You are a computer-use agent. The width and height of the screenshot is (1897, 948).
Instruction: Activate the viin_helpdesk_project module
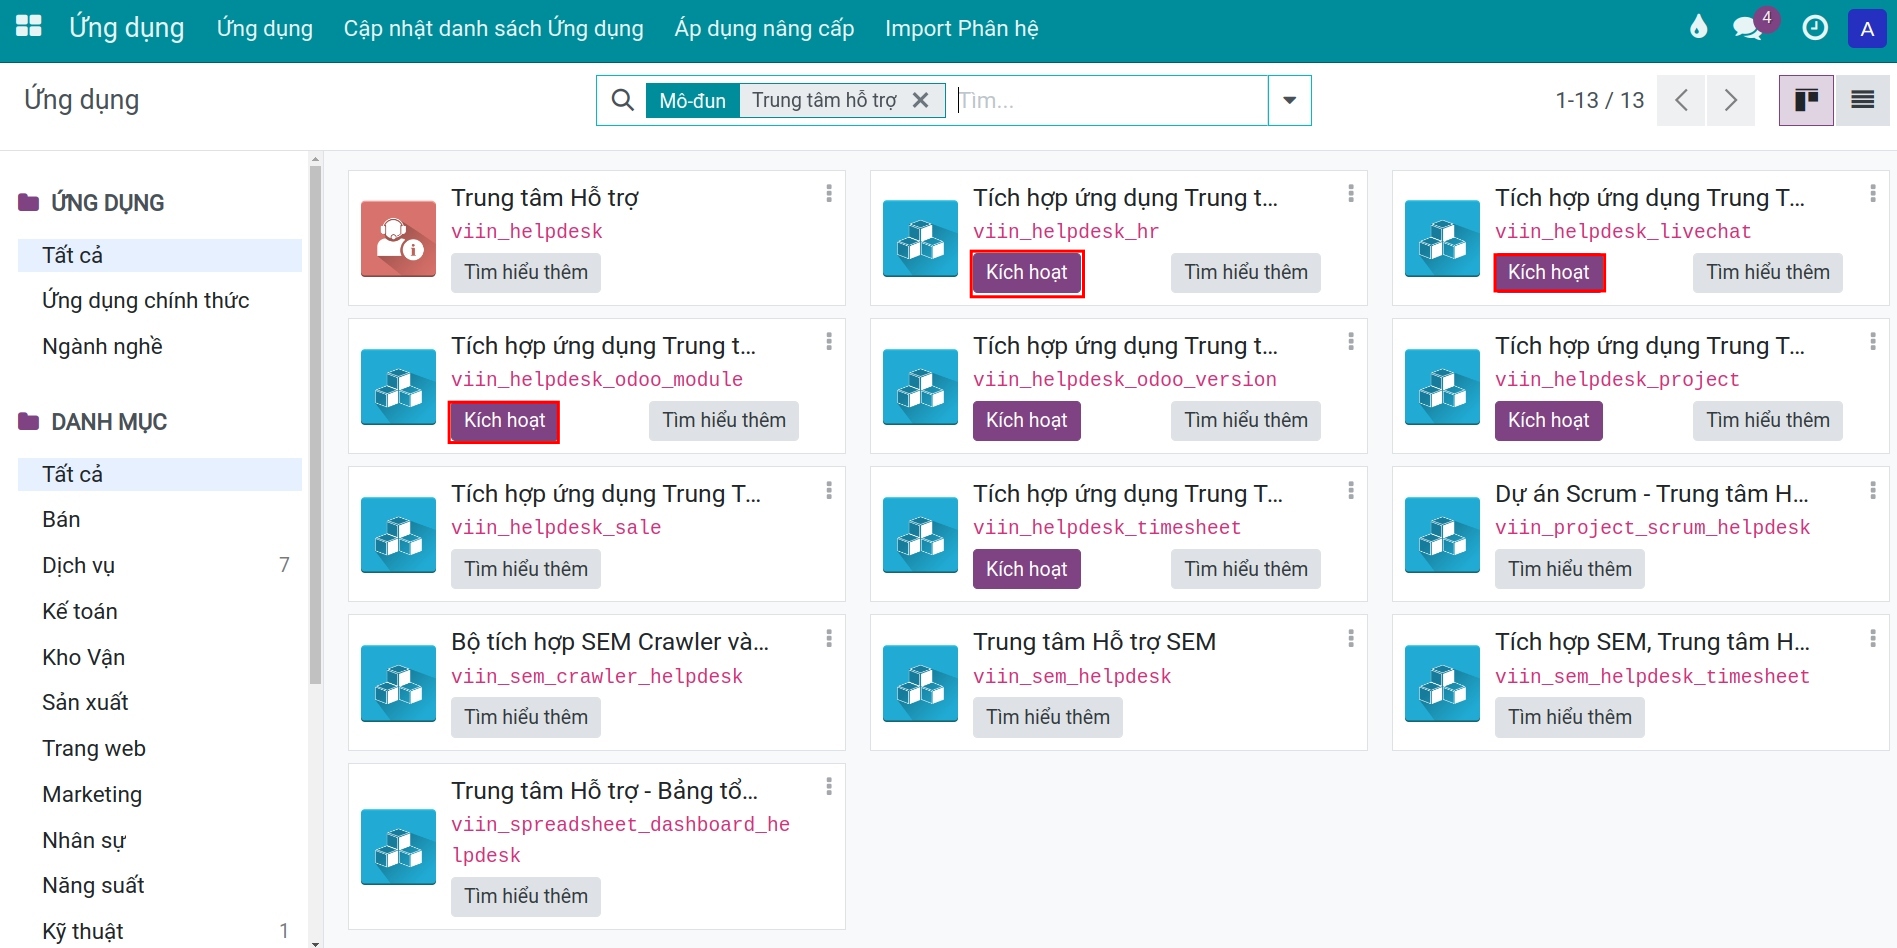tap(1549, 420)
